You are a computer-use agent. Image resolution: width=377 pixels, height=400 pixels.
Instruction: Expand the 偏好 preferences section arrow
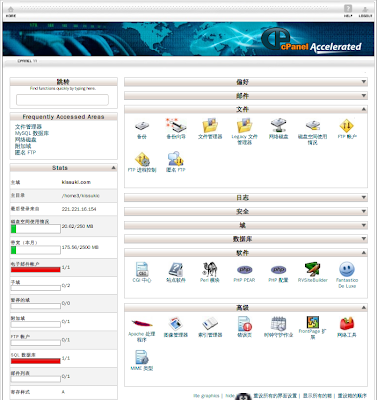click(x=364, y=81)
